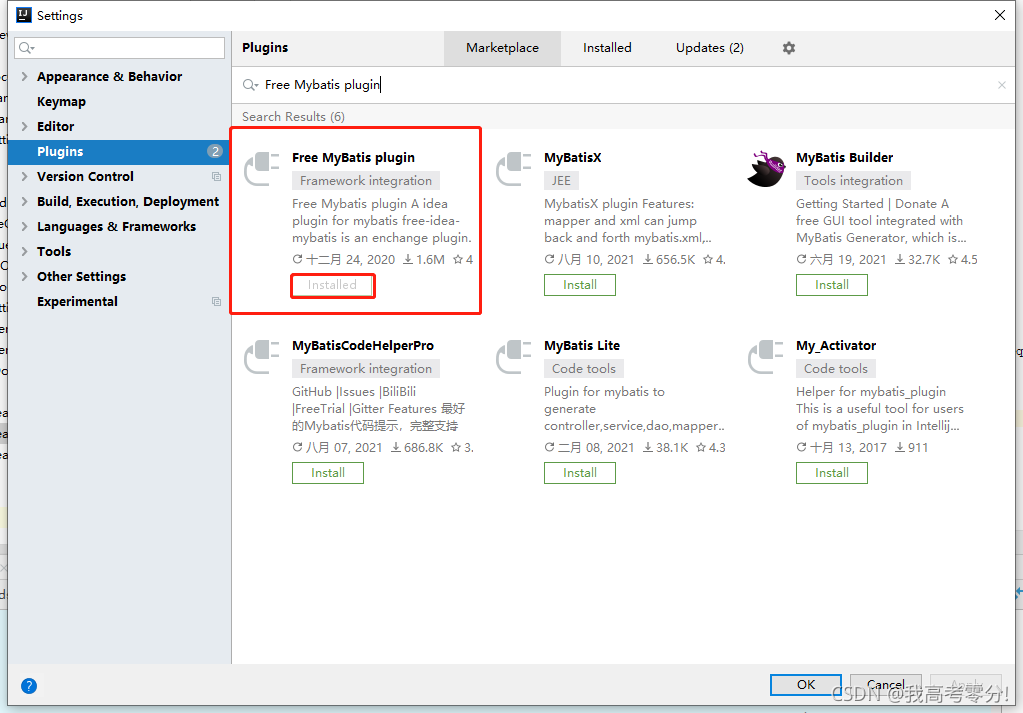This screenshot has width=1023, height=713.
Task: Click Tools integration tag on MyBatis Builder
Action: 853,181
